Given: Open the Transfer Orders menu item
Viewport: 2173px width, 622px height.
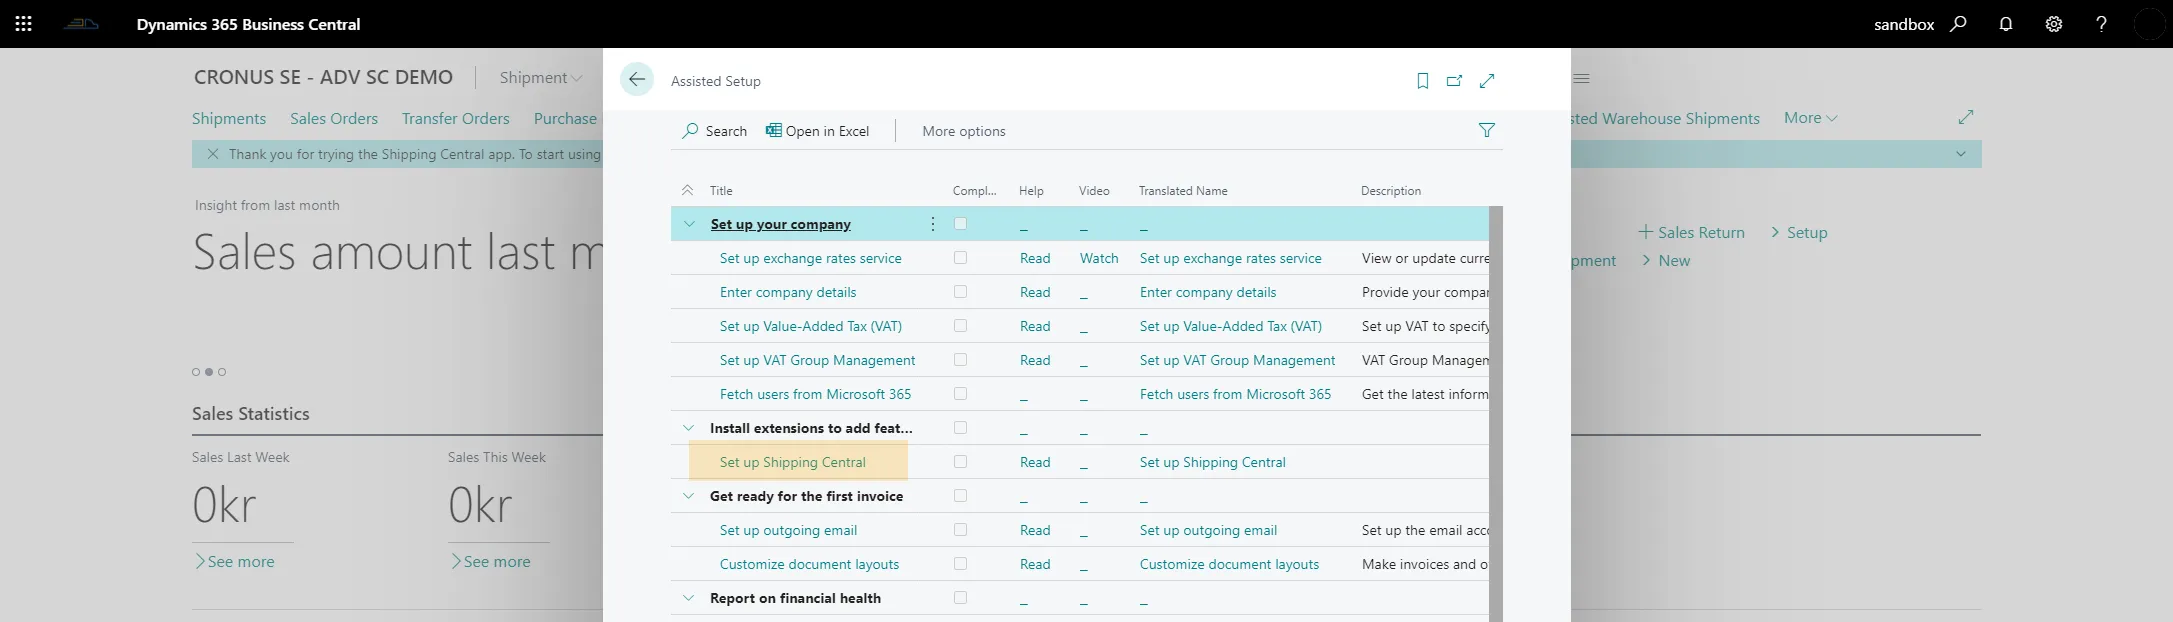Looking at the screenshot, I should tap(456, 119).
